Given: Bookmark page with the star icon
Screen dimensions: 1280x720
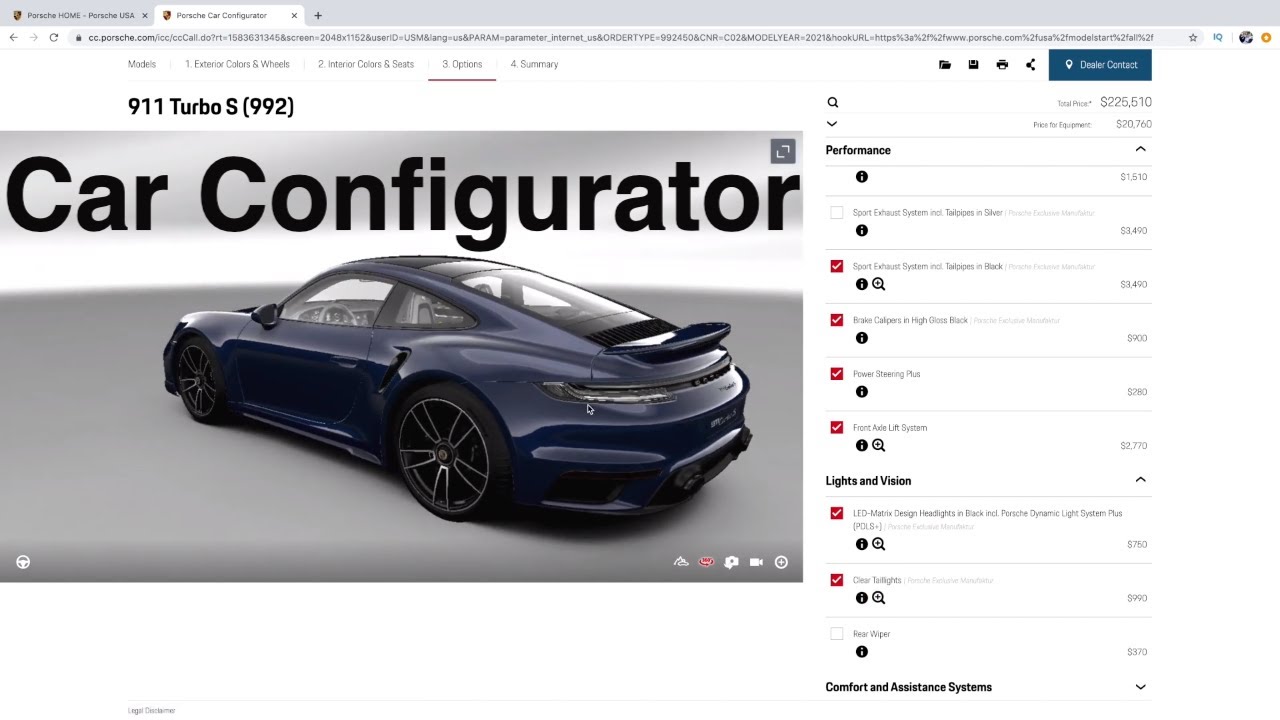Looking at the screenshot, I should tap(1193, 37).
